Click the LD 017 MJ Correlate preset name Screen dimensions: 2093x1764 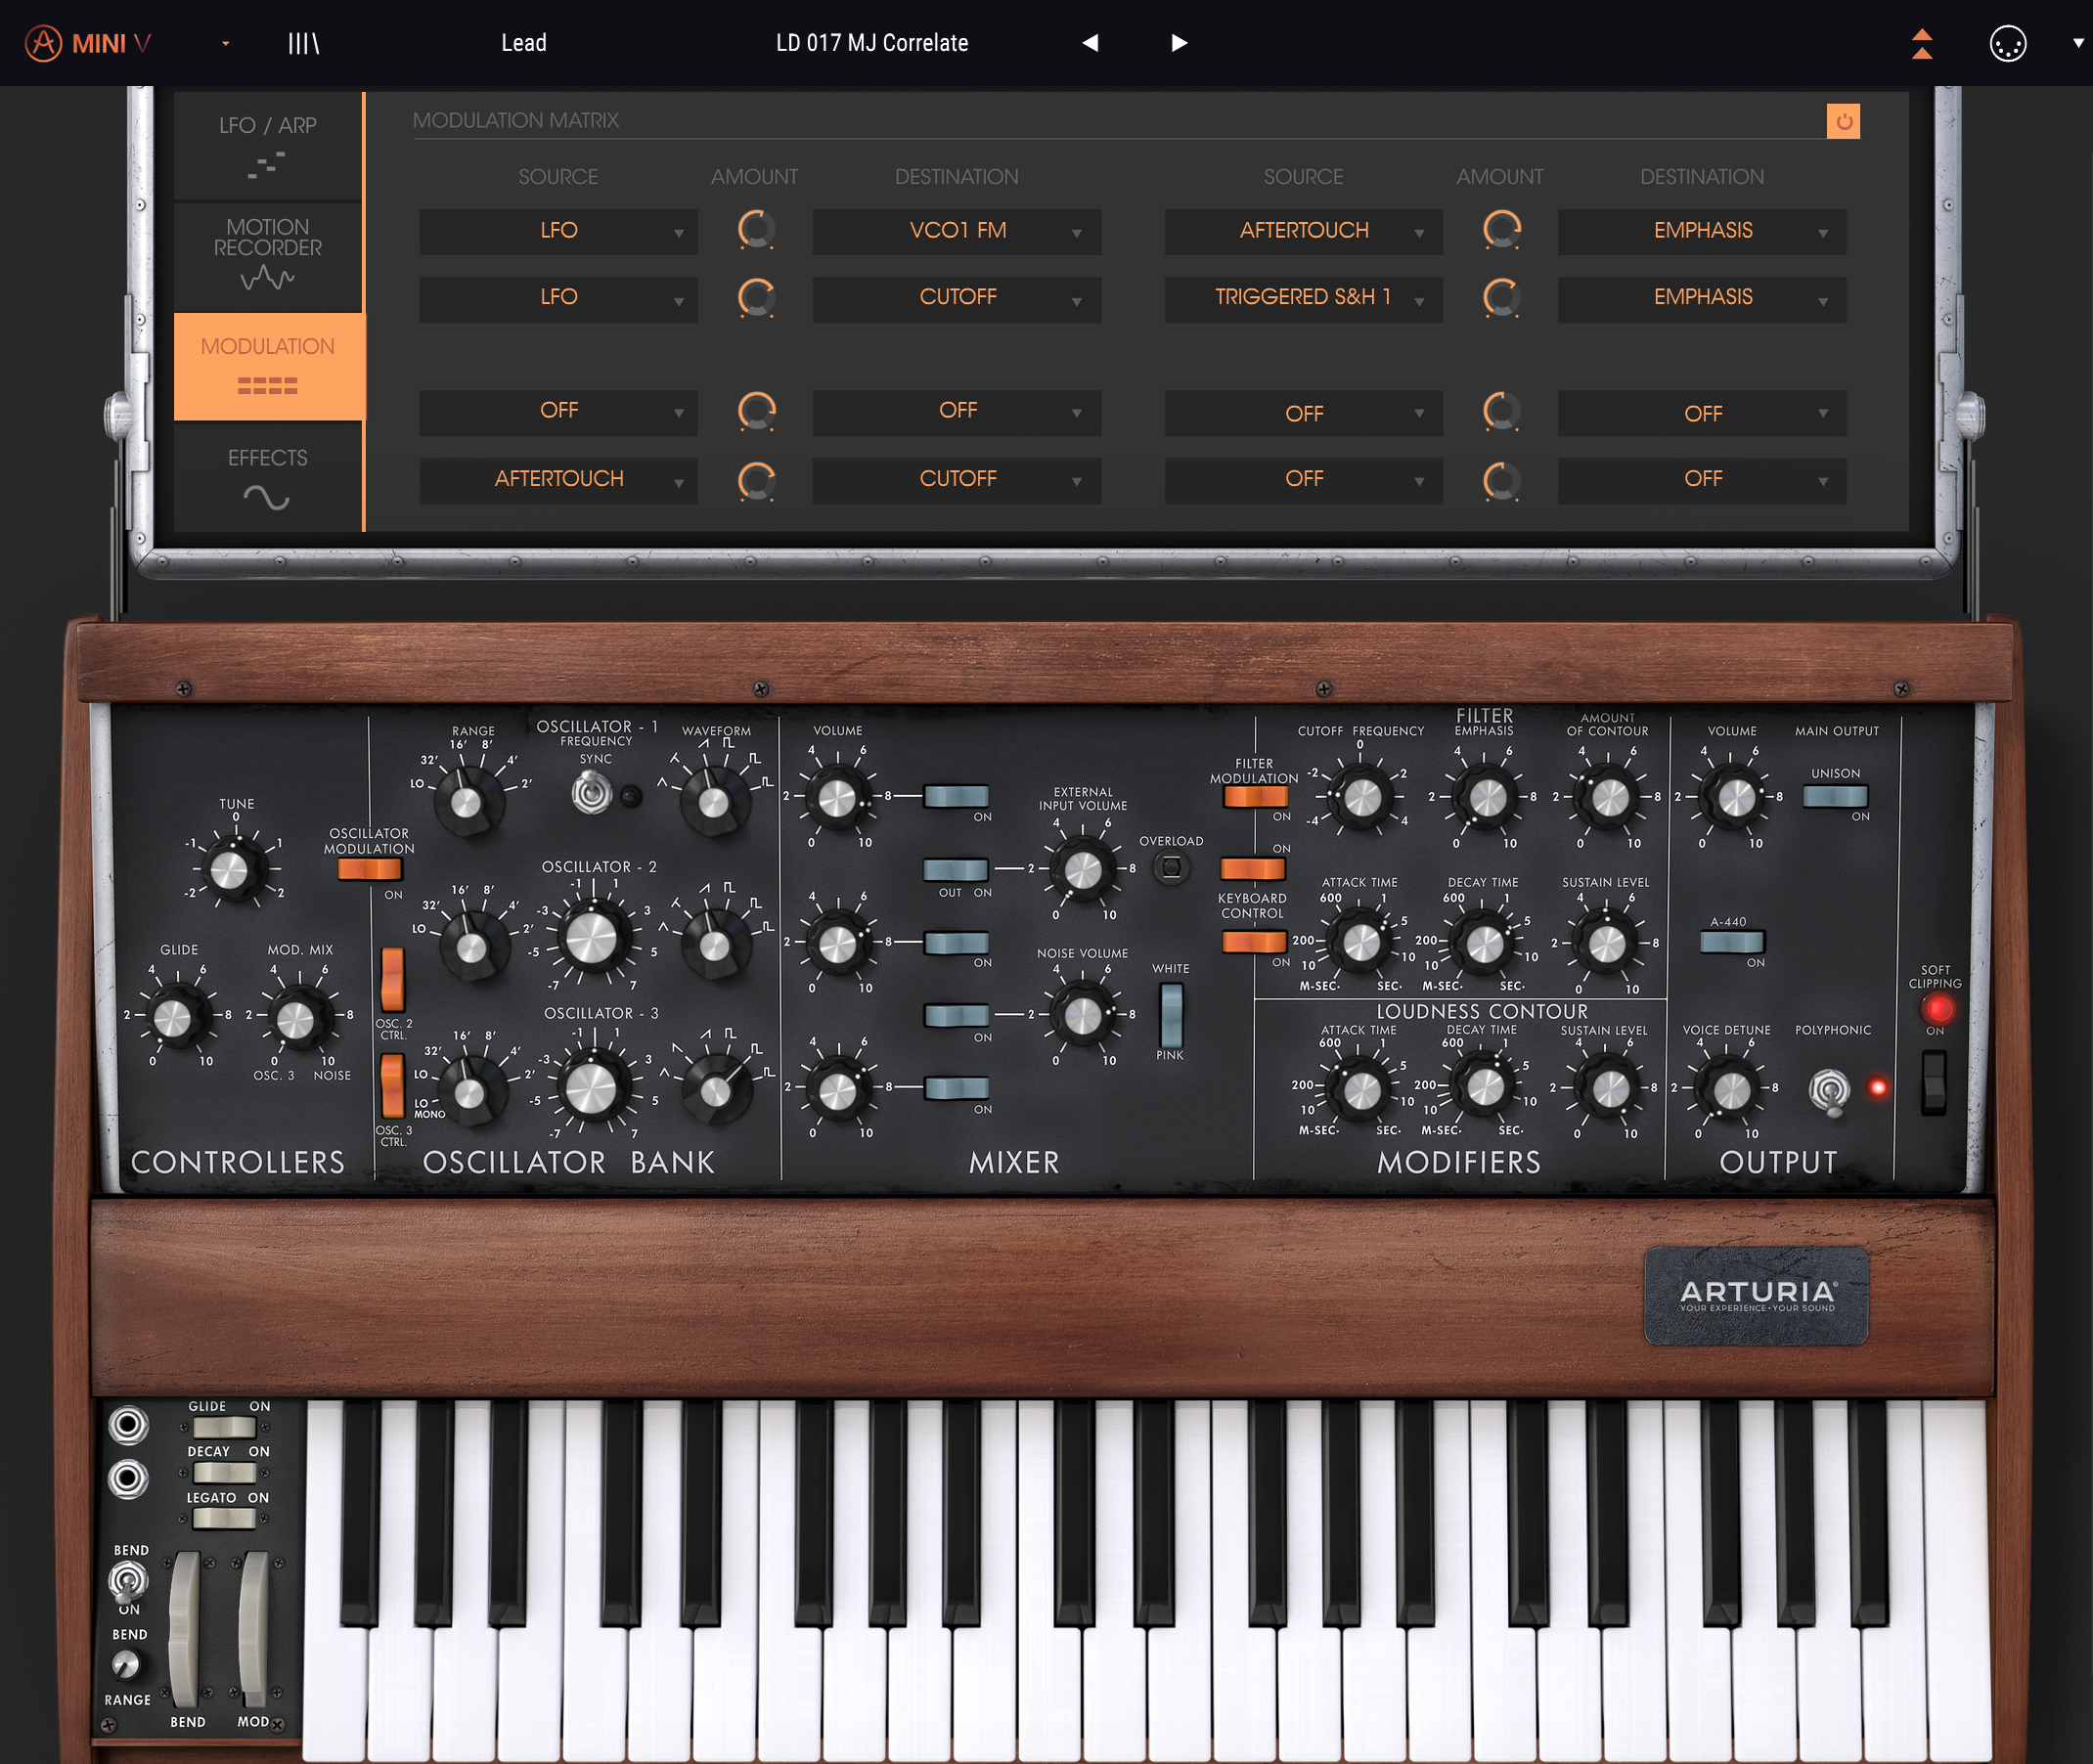871,43
